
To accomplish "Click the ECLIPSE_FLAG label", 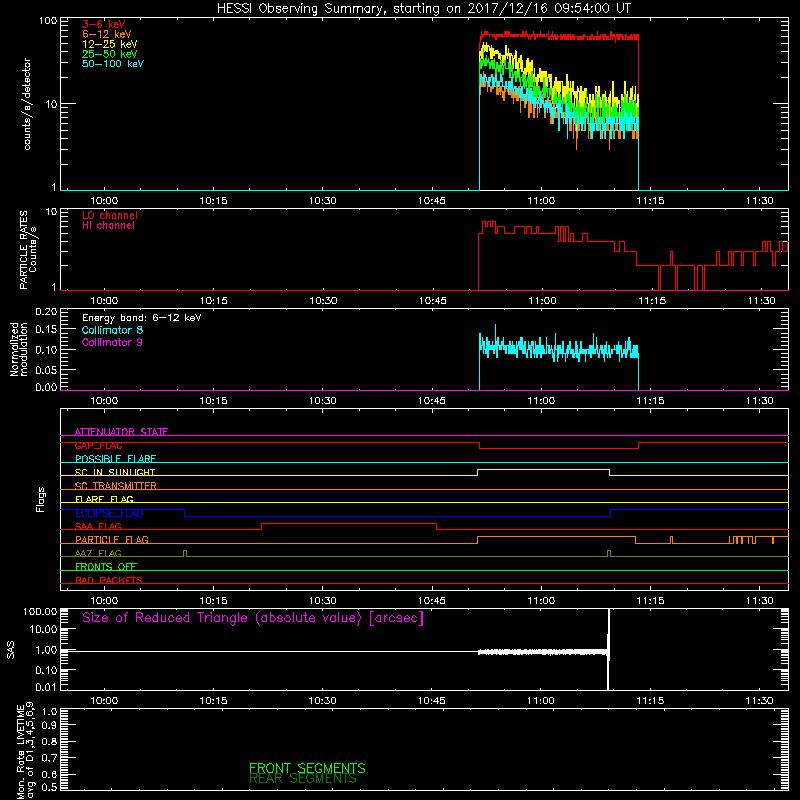I will pos(109,513).
